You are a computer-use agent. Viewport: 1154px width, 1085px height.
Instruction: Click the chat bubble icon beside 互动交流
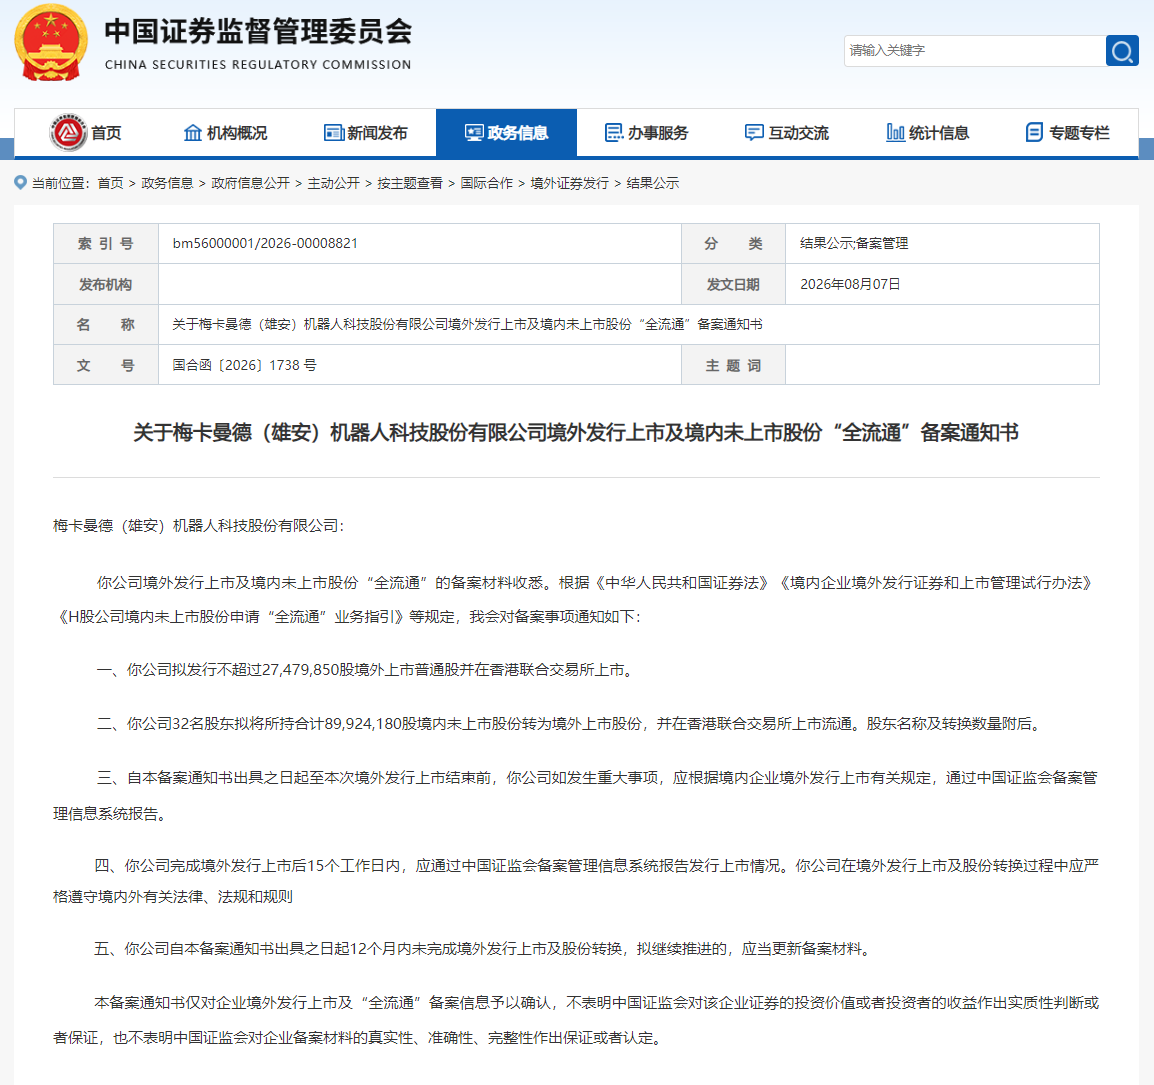754,132
